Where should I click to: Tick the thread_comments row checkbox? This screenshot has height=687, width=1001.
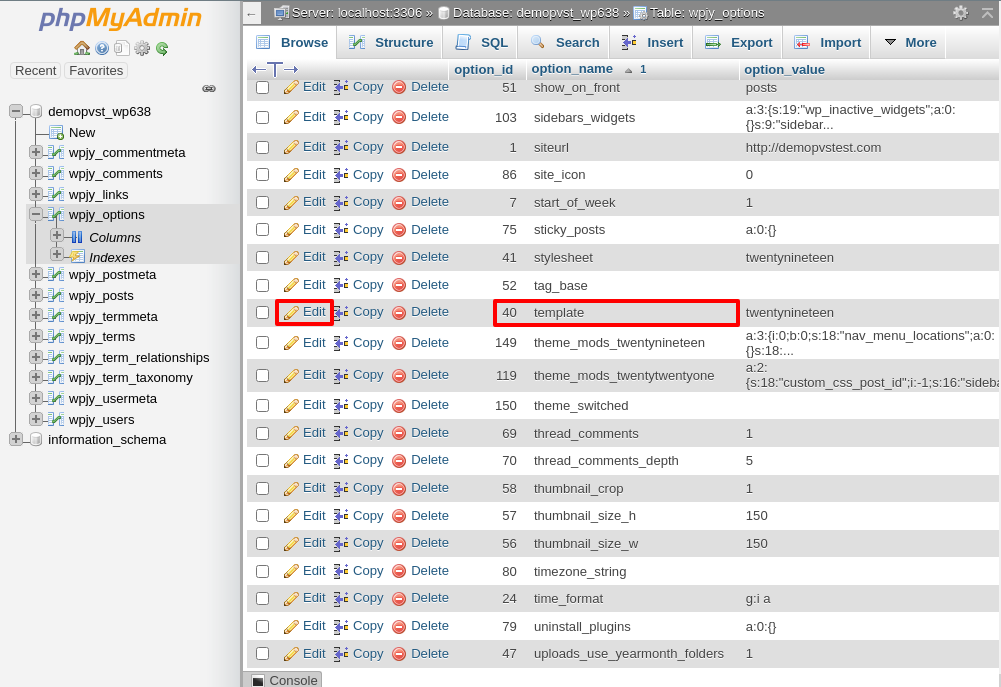pos(262,434)
